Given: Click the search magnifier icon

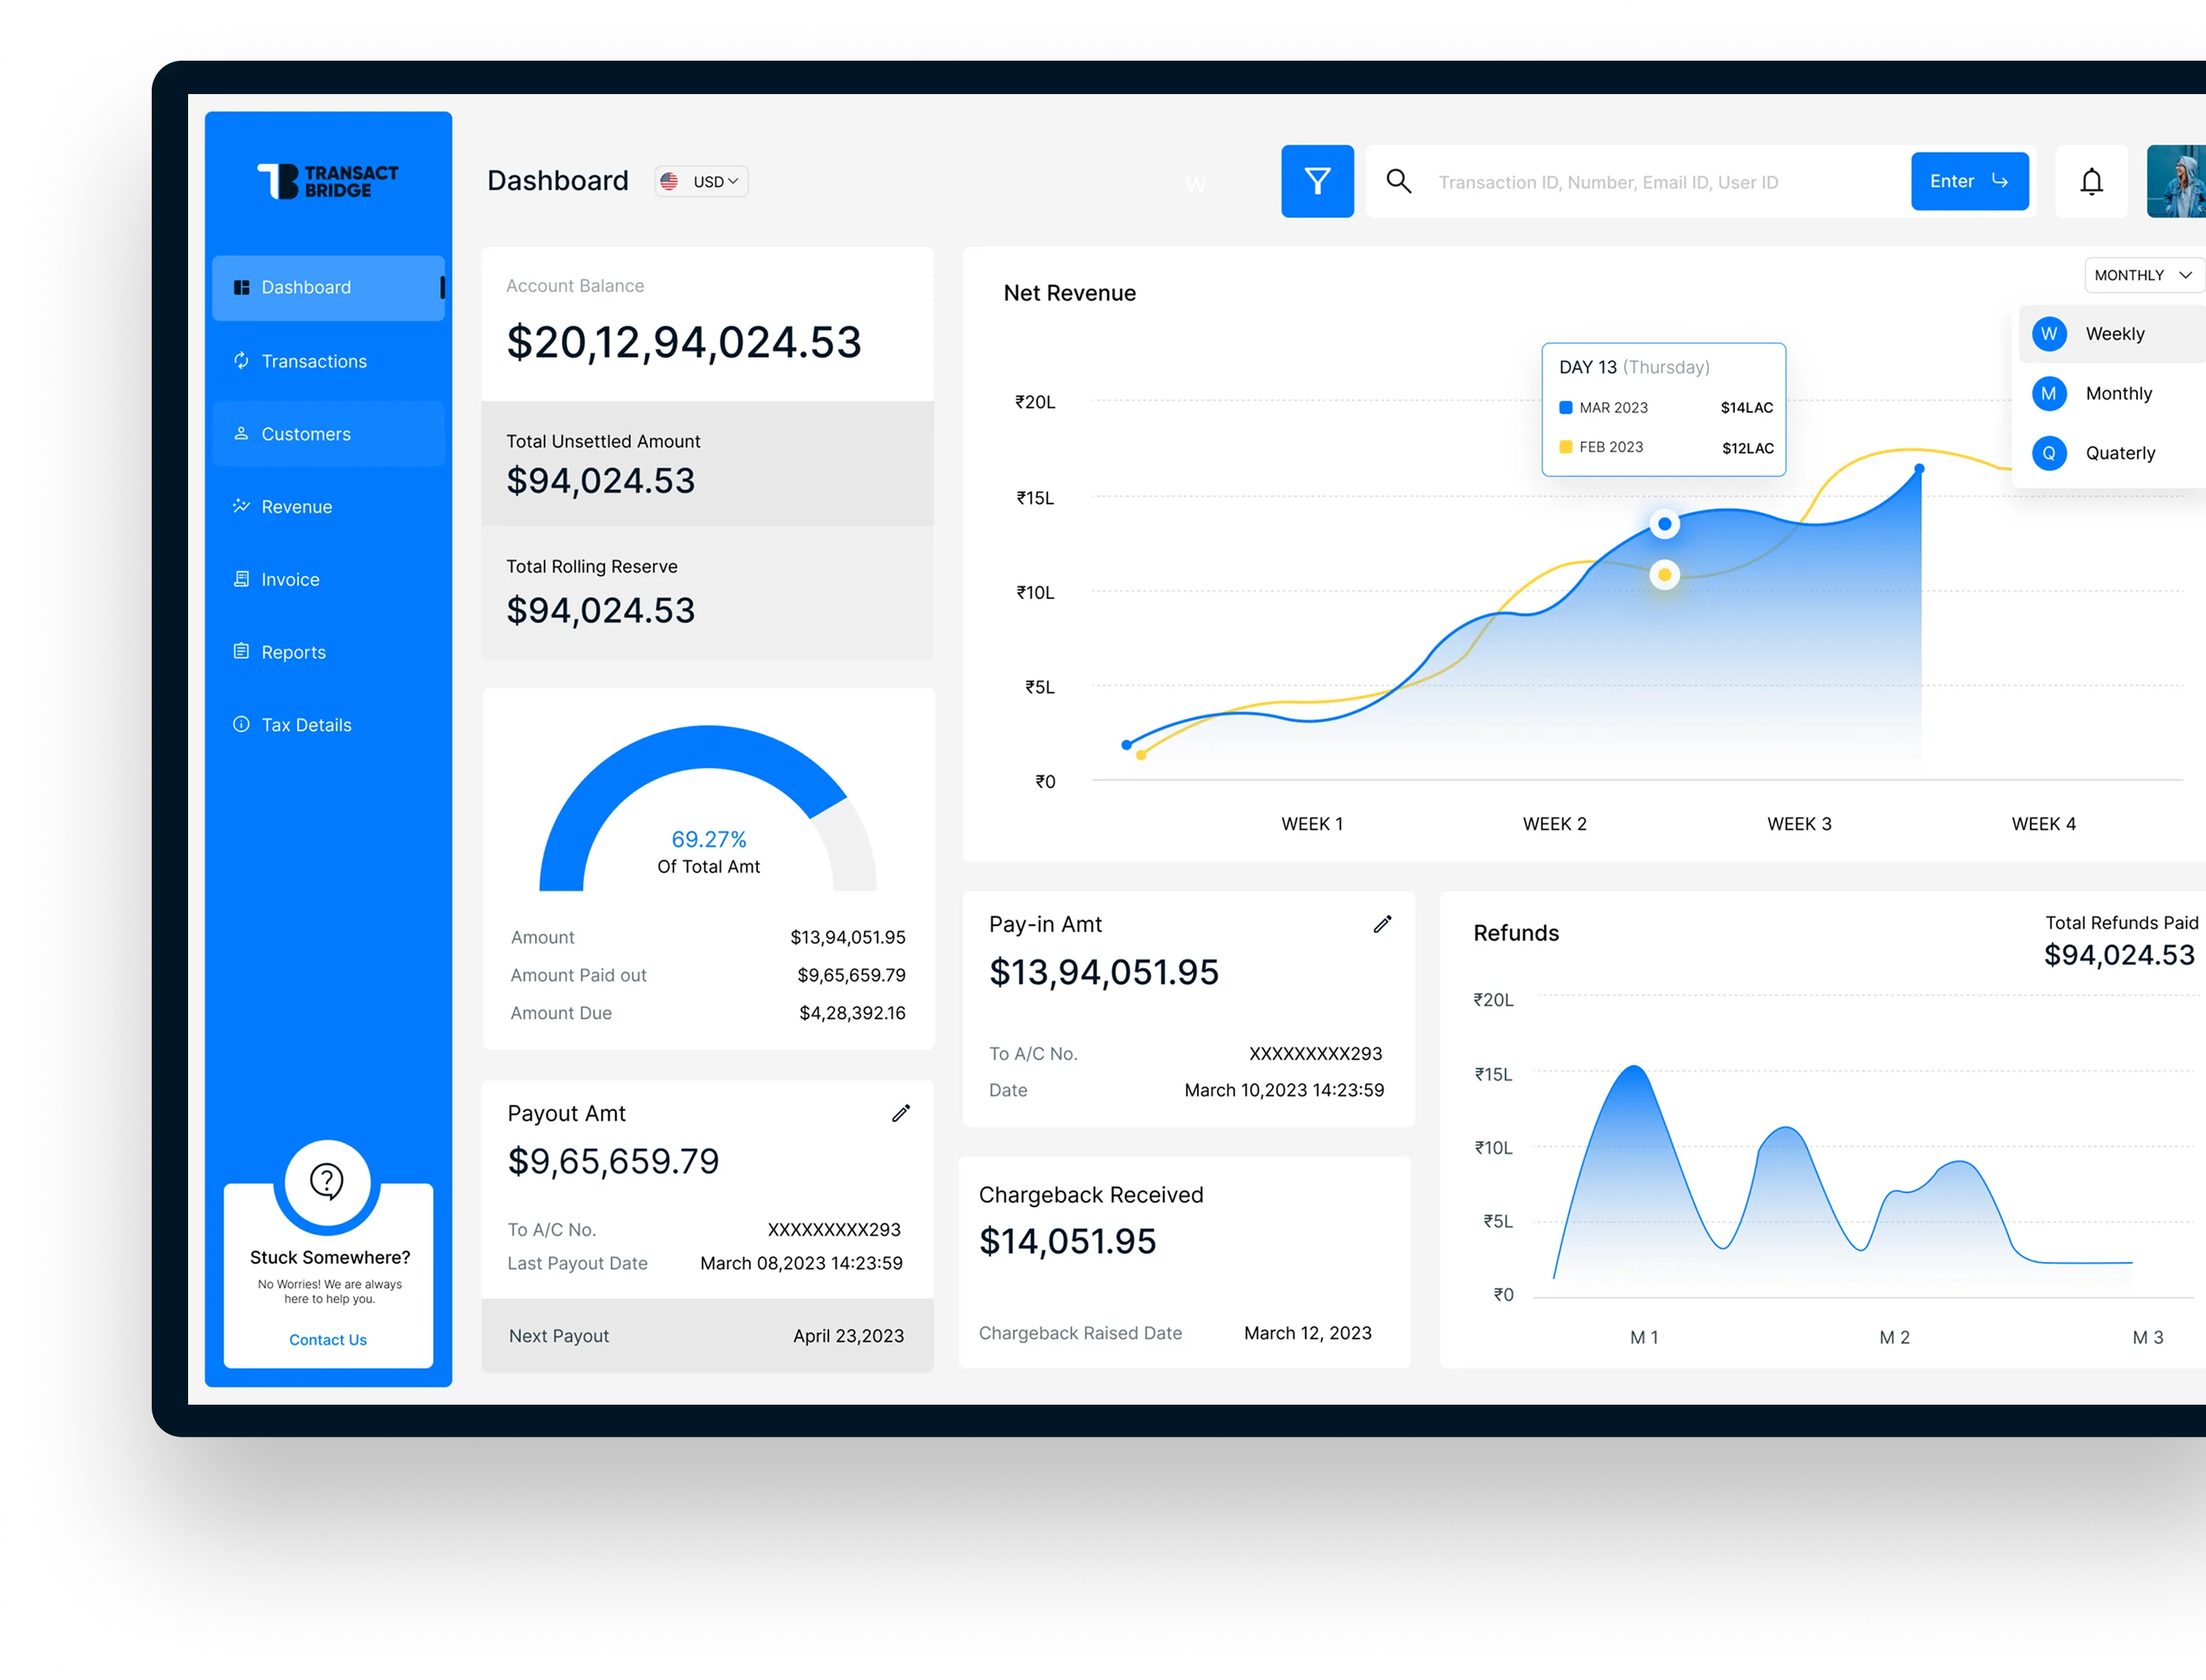Looking at the screenshot, I should [1398, 181].
